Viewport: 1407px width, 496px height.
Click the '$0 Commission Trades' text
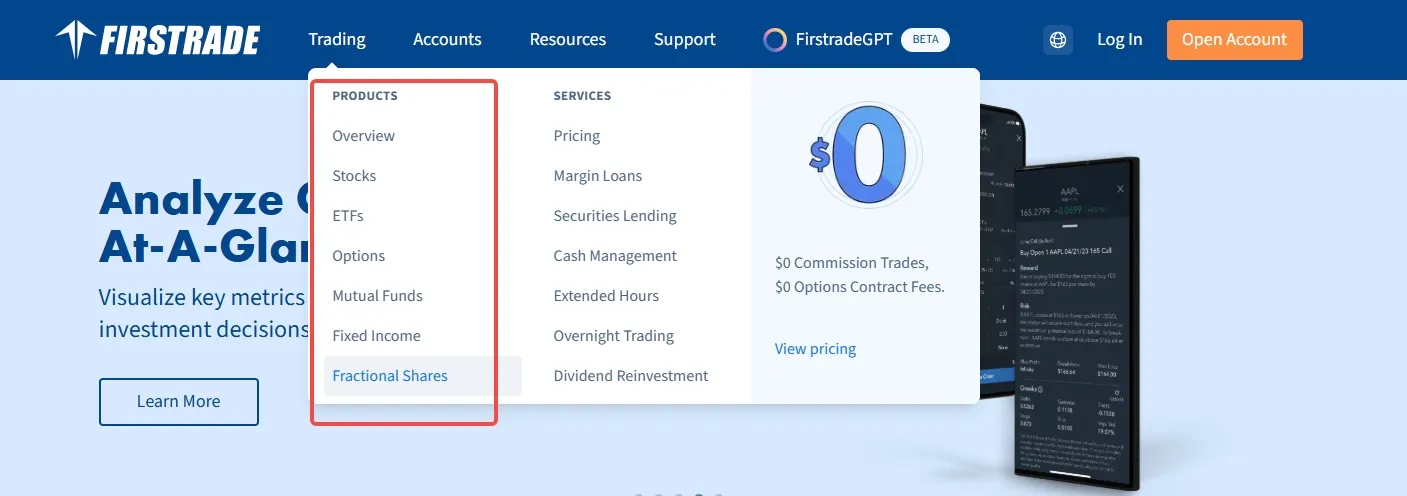tap(851, 263)
